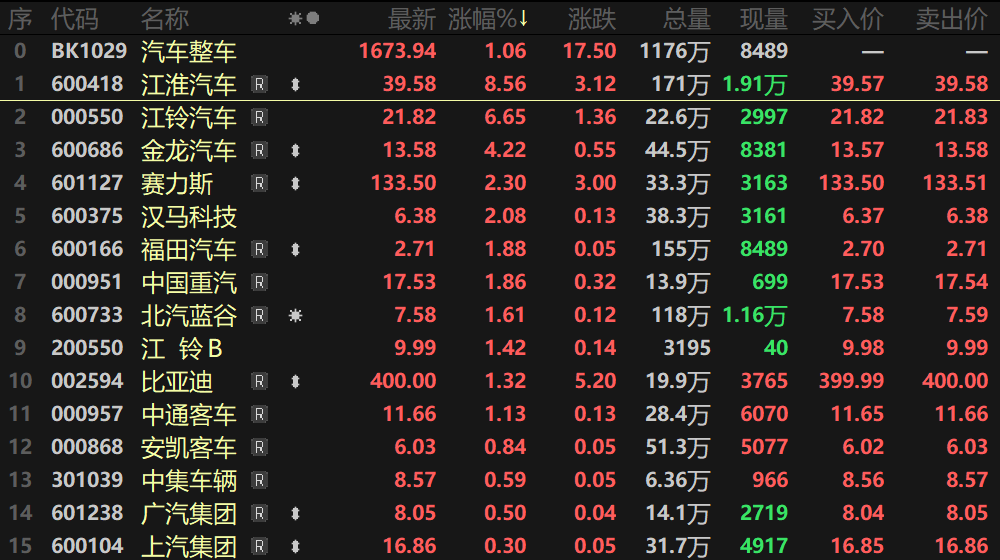The height and width of the screenshot is (560, 1000).
Task: Click the 6.65 percent gain value
Action: pos(505,117)
